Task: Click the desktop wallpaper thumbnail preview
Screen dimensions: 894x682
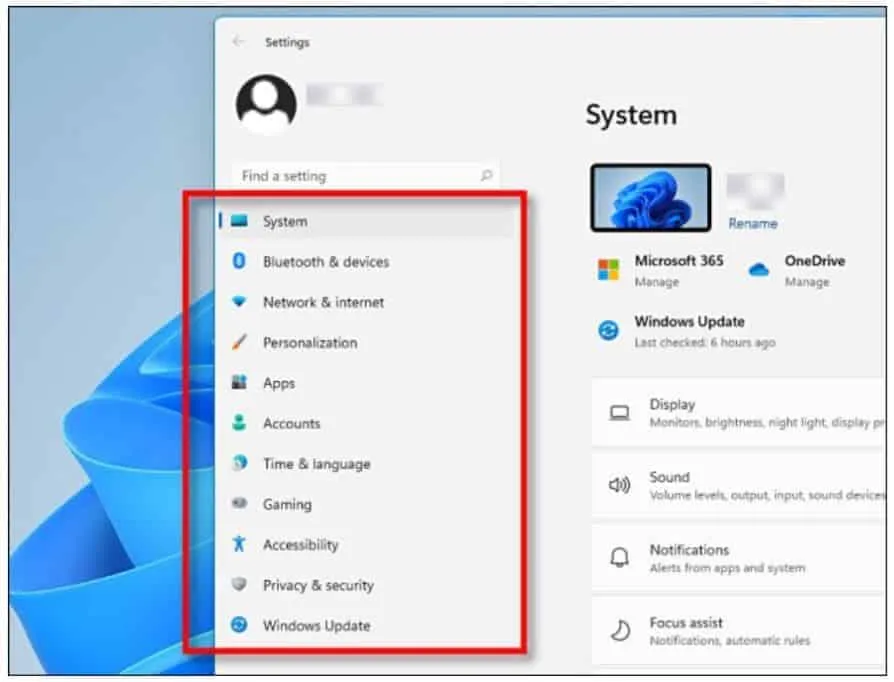Action: [651, 198]
